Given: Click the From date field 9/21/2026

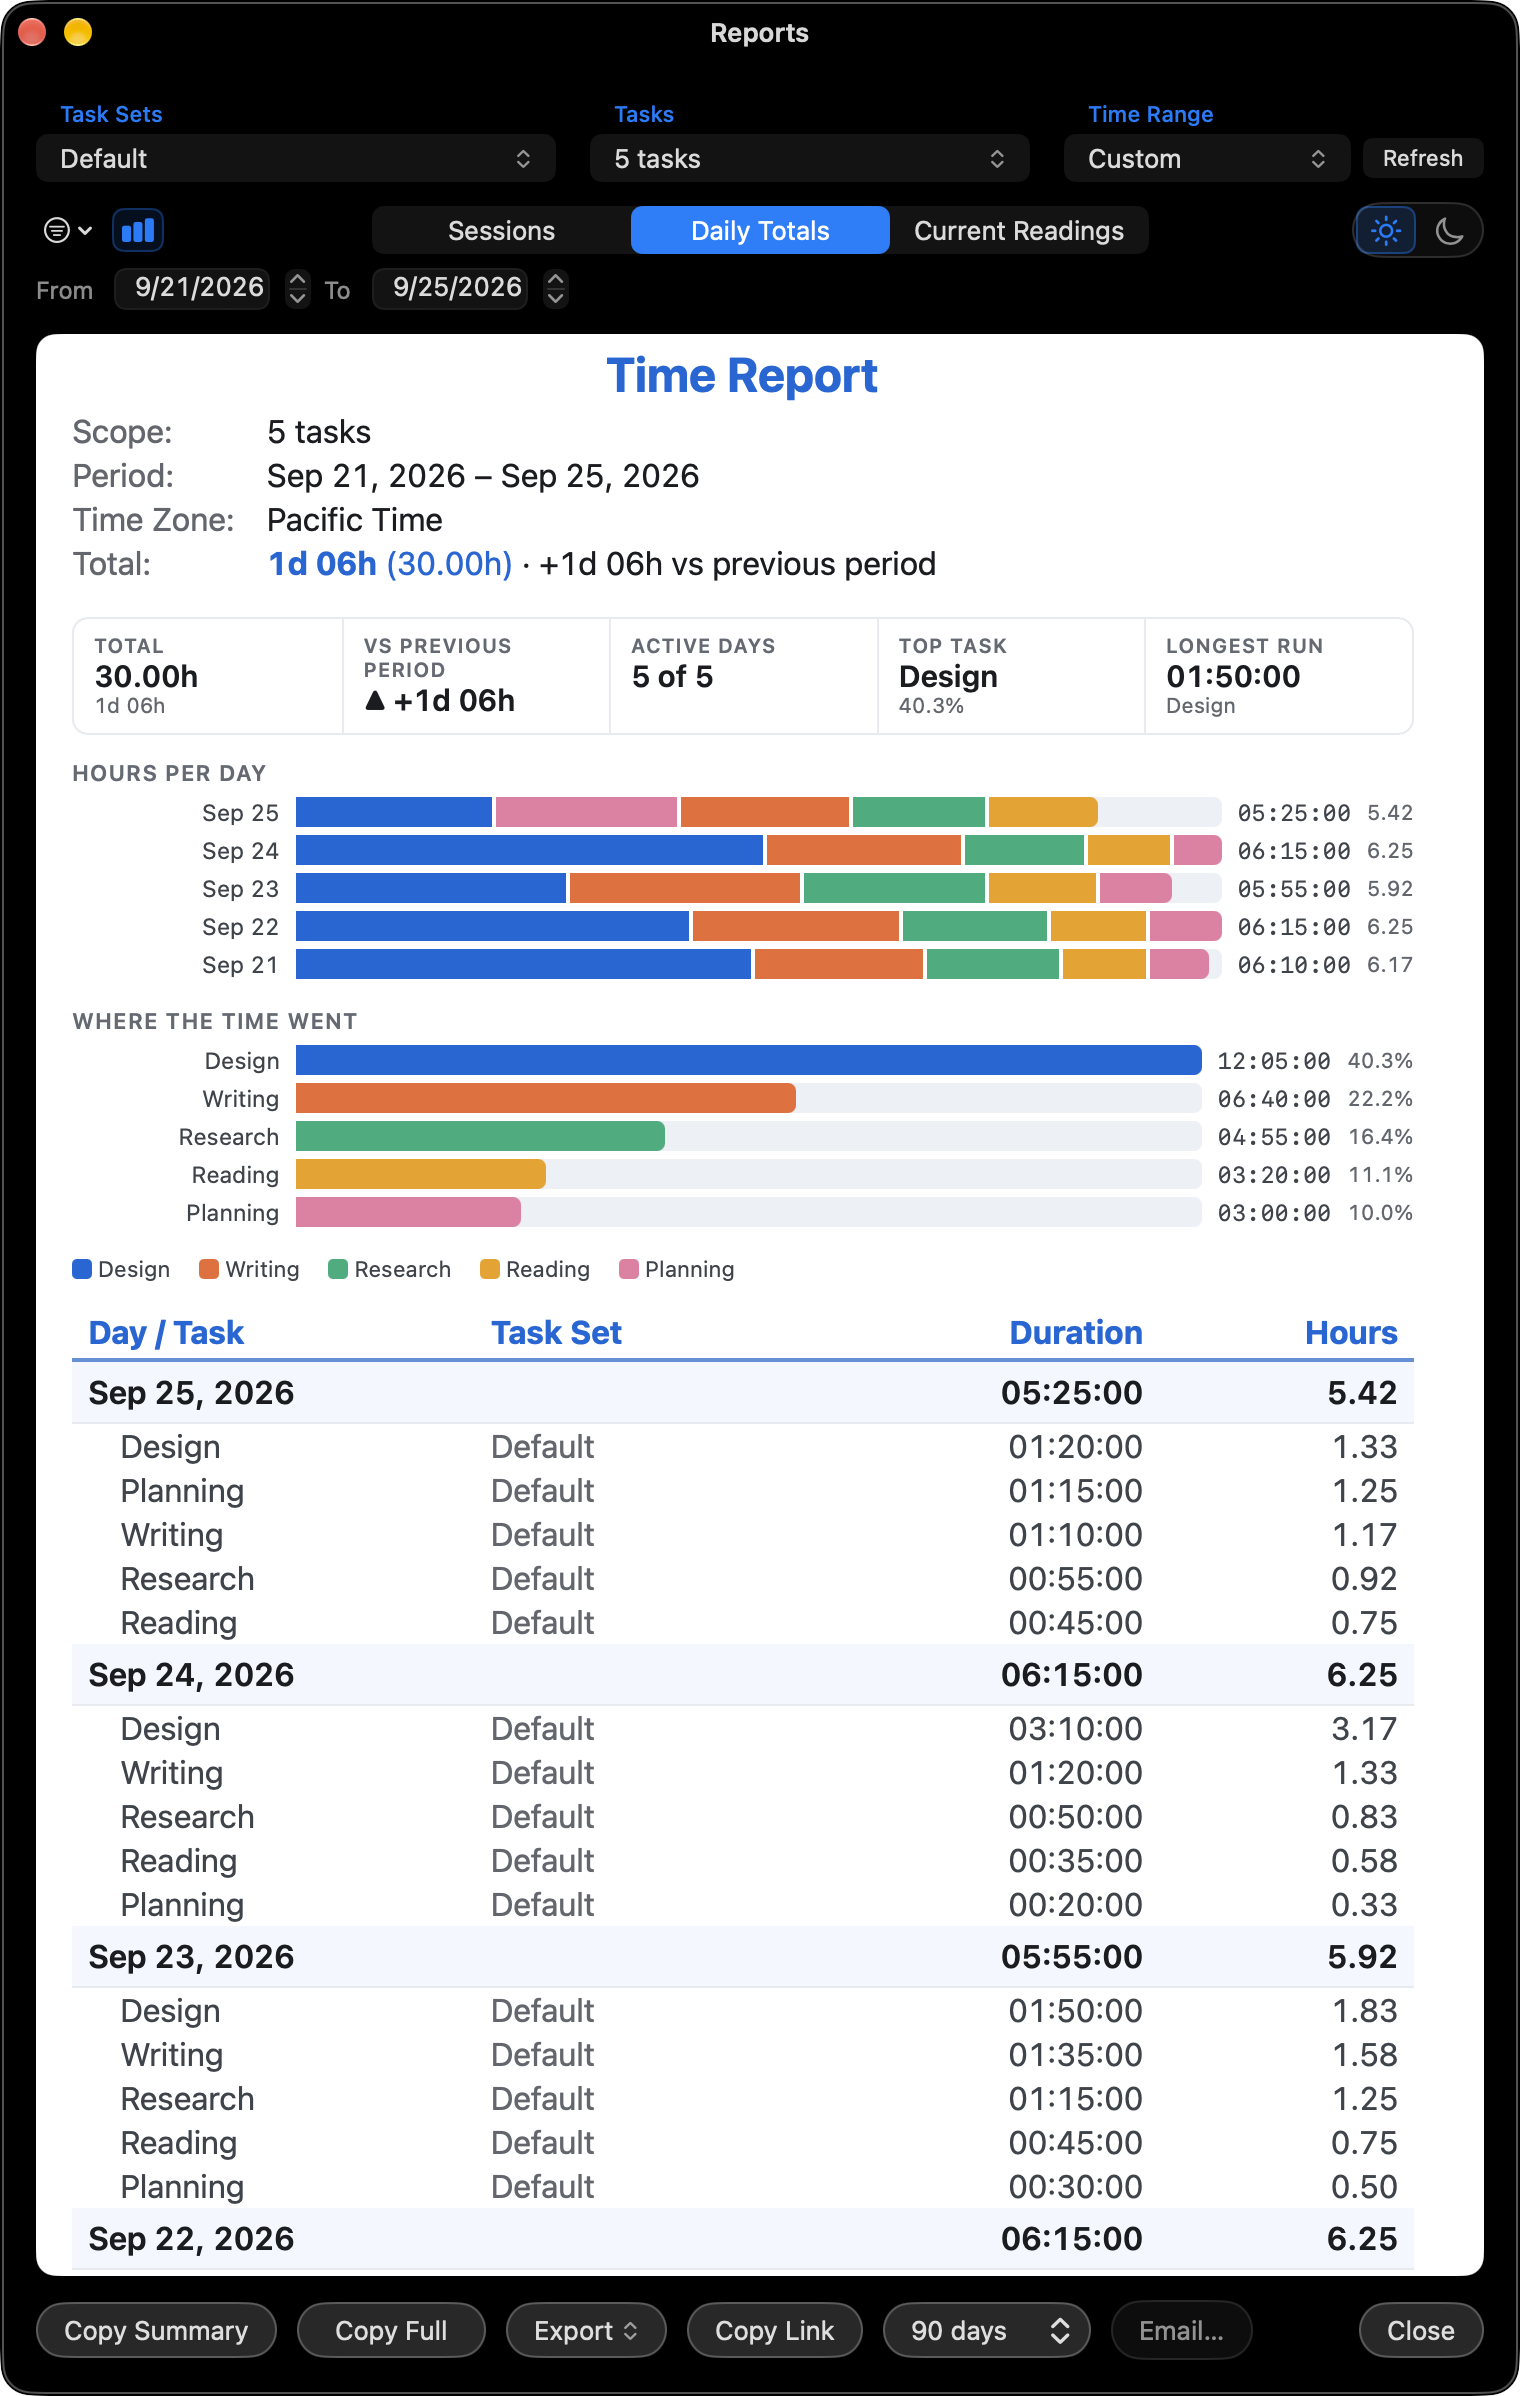Looking at the screenshot, I should (192, 289).
